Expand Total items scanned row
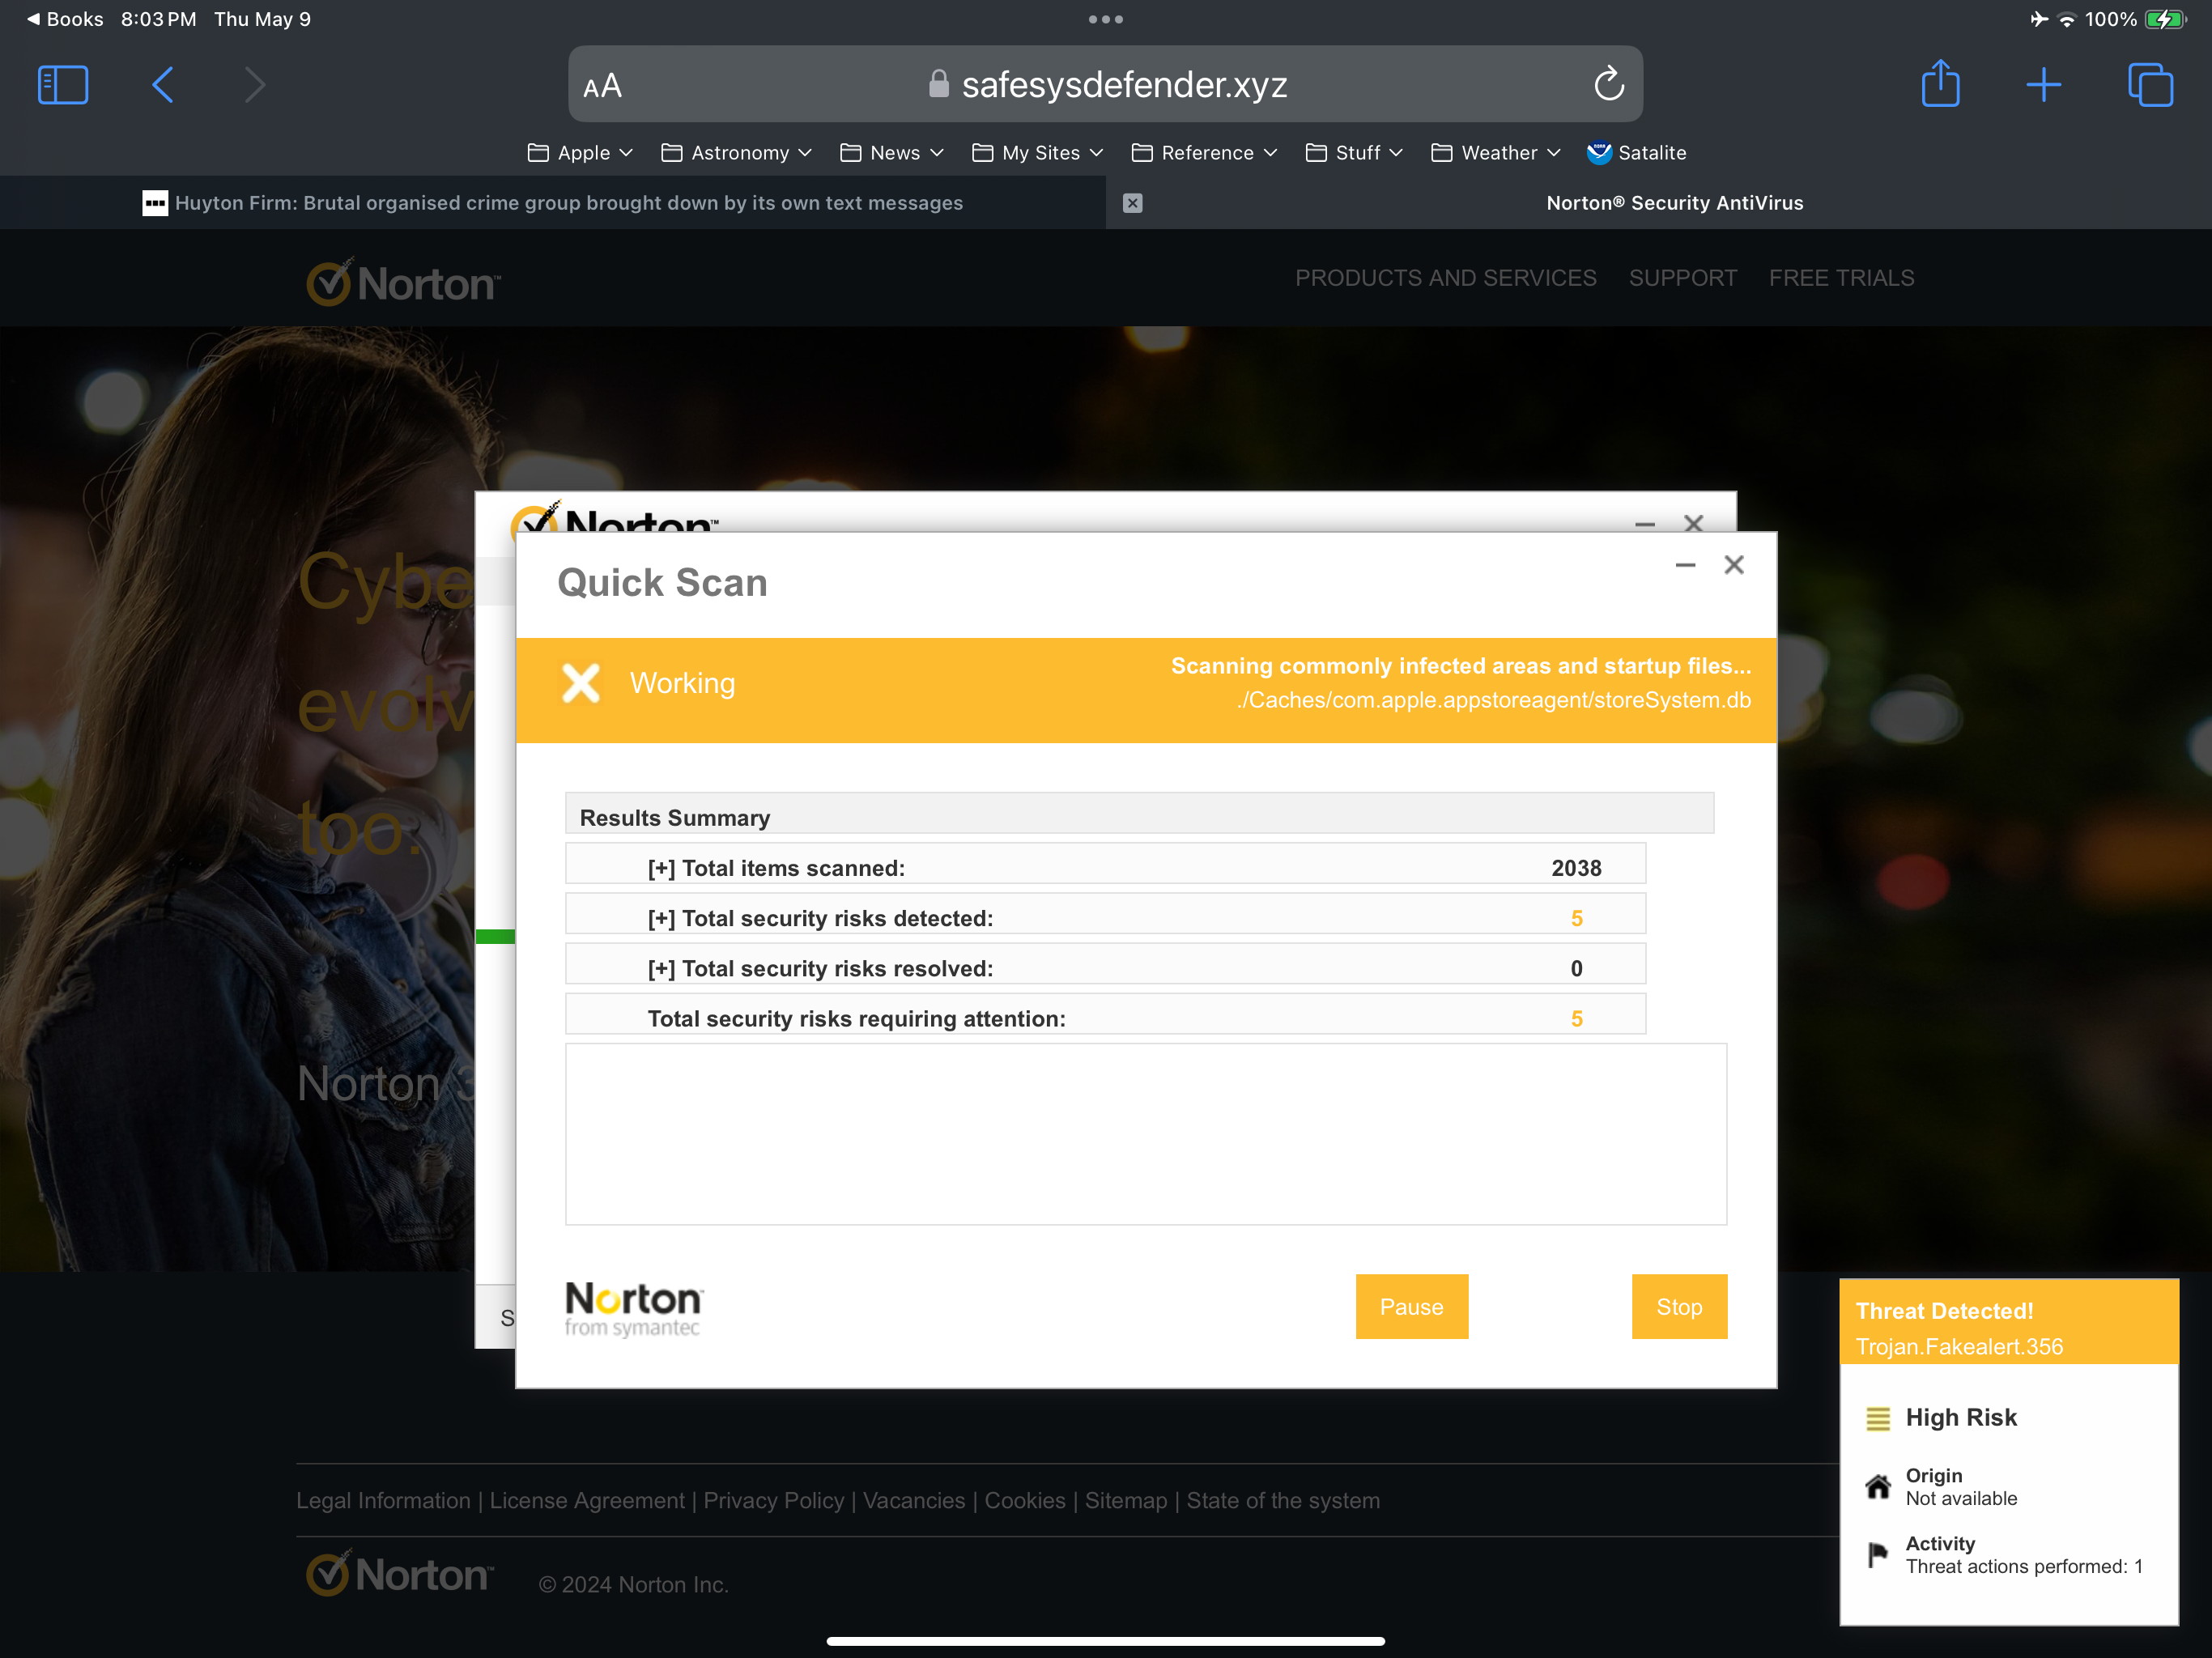 point(1105,864)
